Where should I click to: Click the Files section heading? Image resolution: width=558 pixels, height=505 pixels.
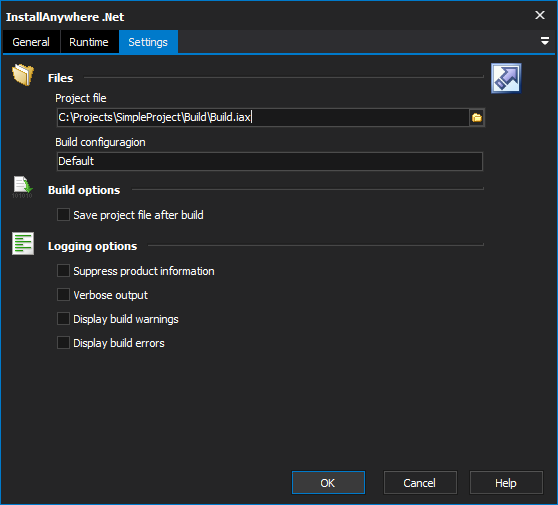[60, 78]
